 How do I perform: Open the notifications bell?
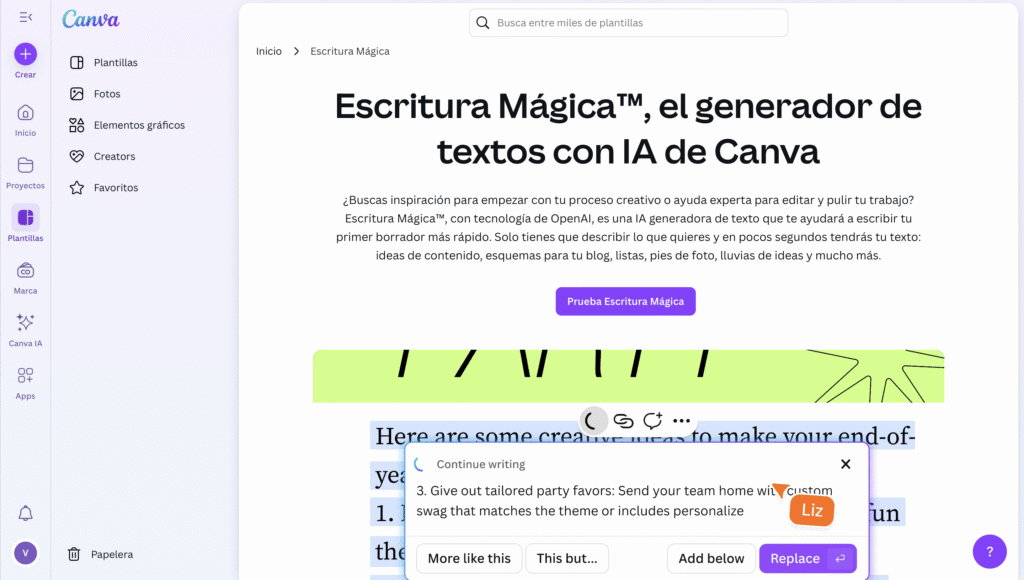click(x=26, y=514)
